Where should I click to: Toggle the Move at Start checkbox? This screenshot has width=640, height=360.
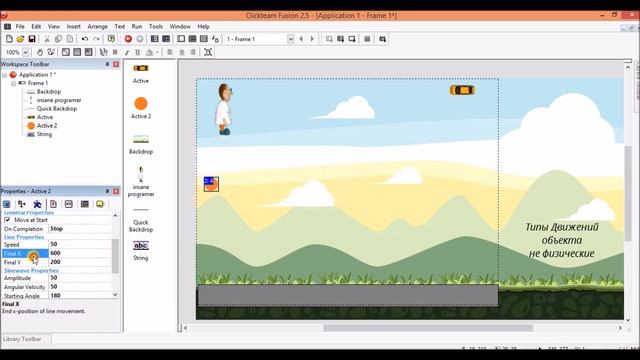pos(7,220)
